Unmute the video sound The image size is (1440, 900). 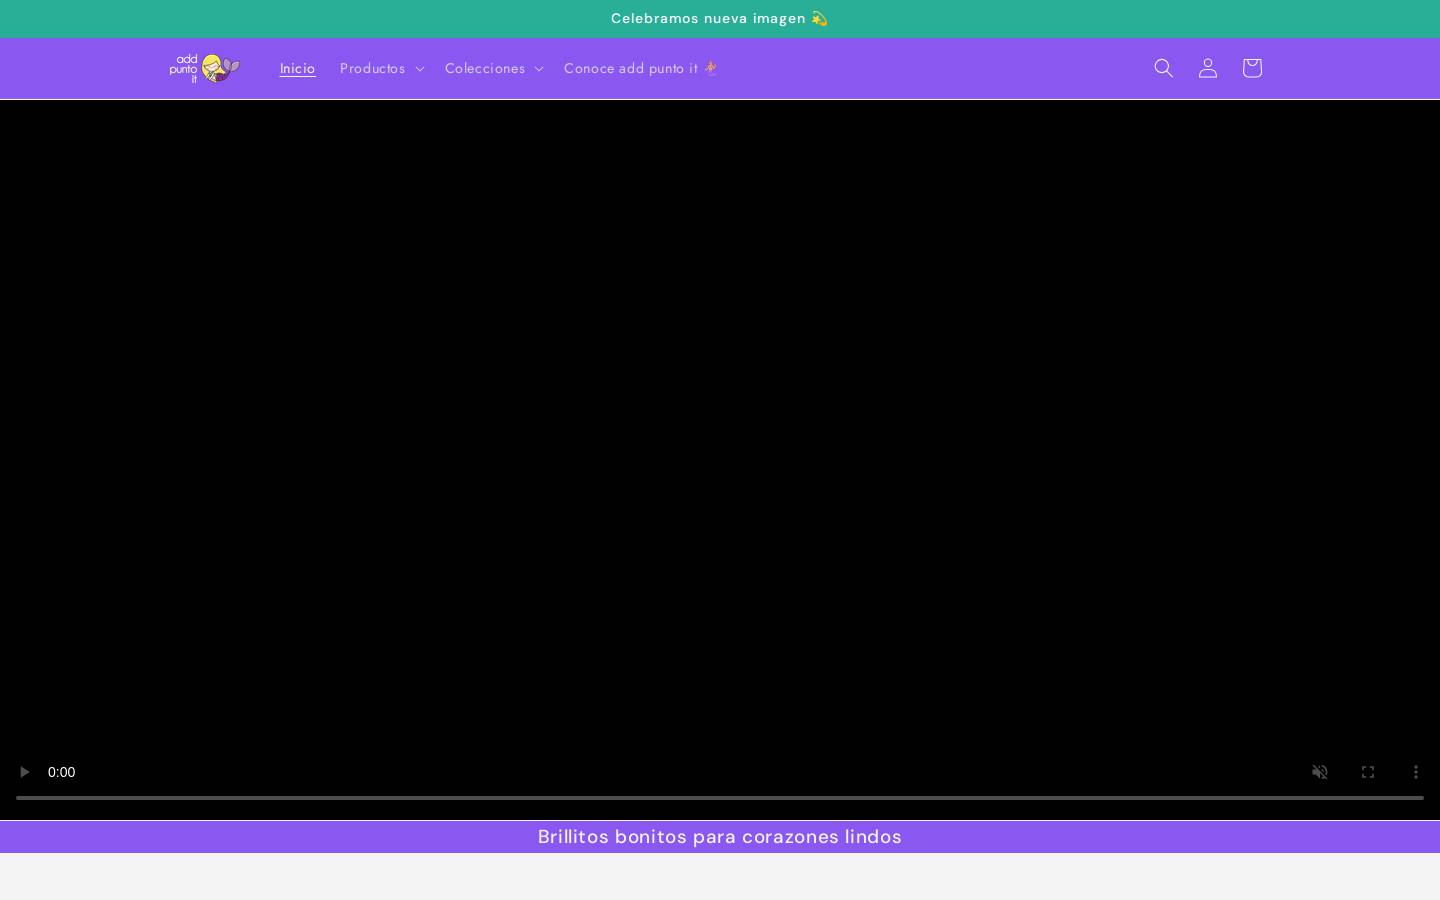pyautogui.click(x=1320, y=772)
